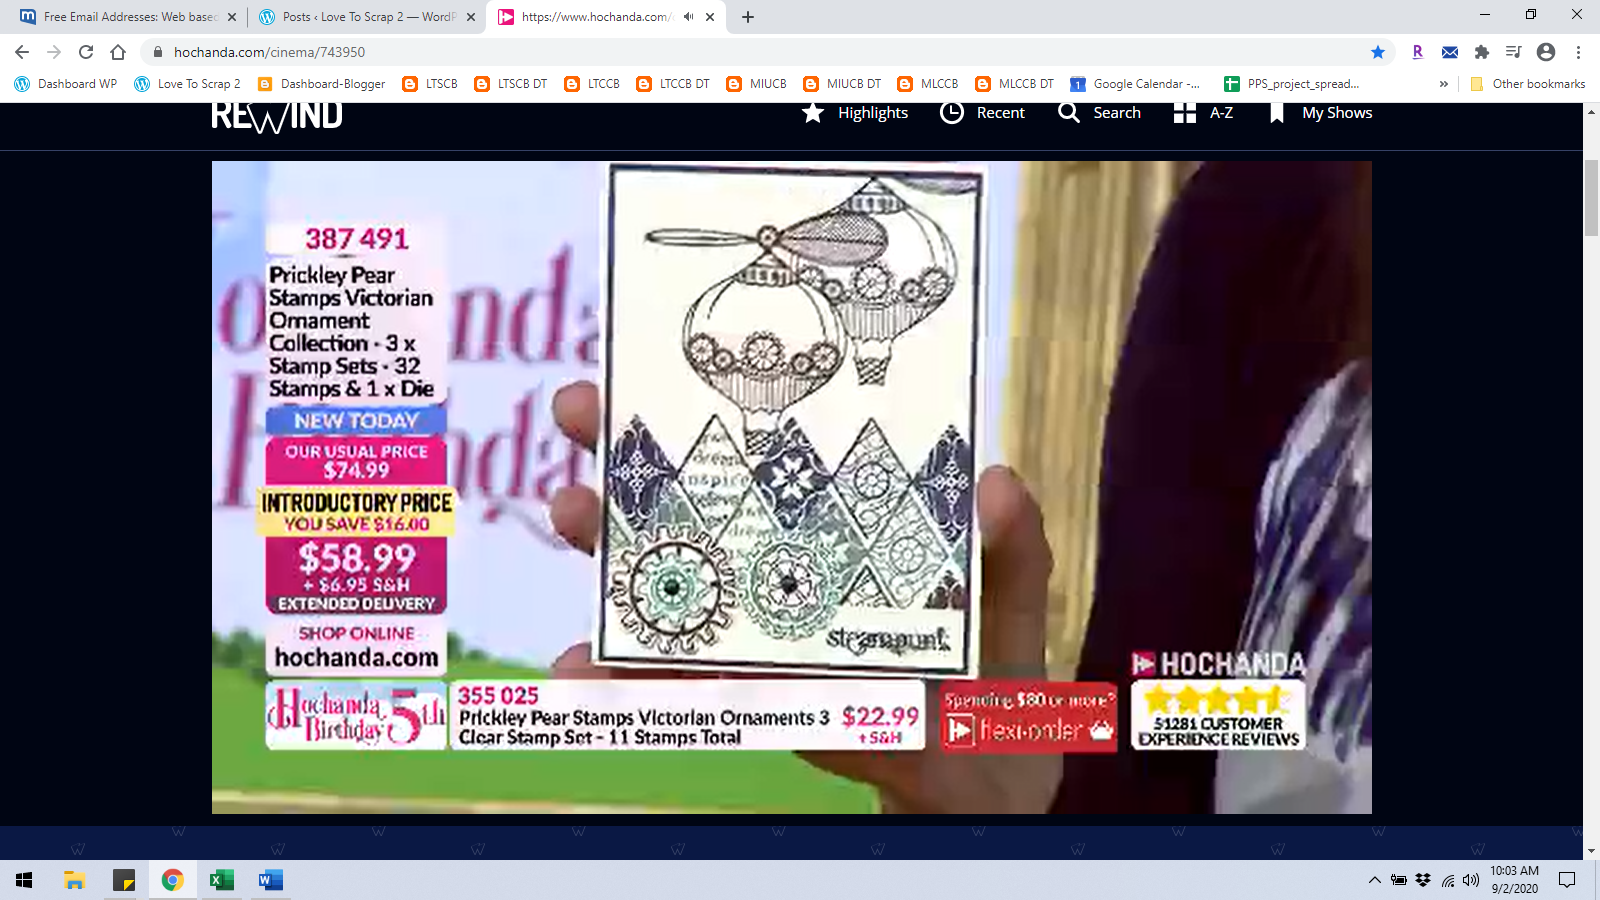1600x900 pixels.
Task: Mute the Hochanda tab audio
Action: coord(688,17)
